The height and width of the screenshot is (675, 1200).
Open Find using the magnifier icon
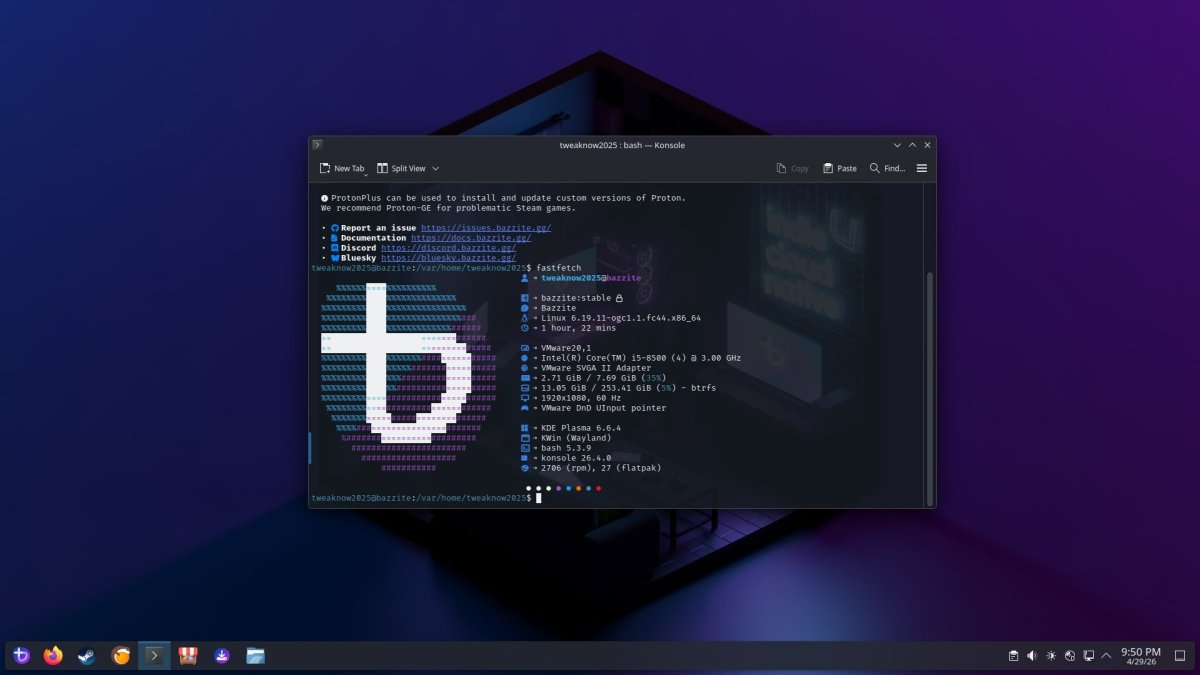(874, 168)
